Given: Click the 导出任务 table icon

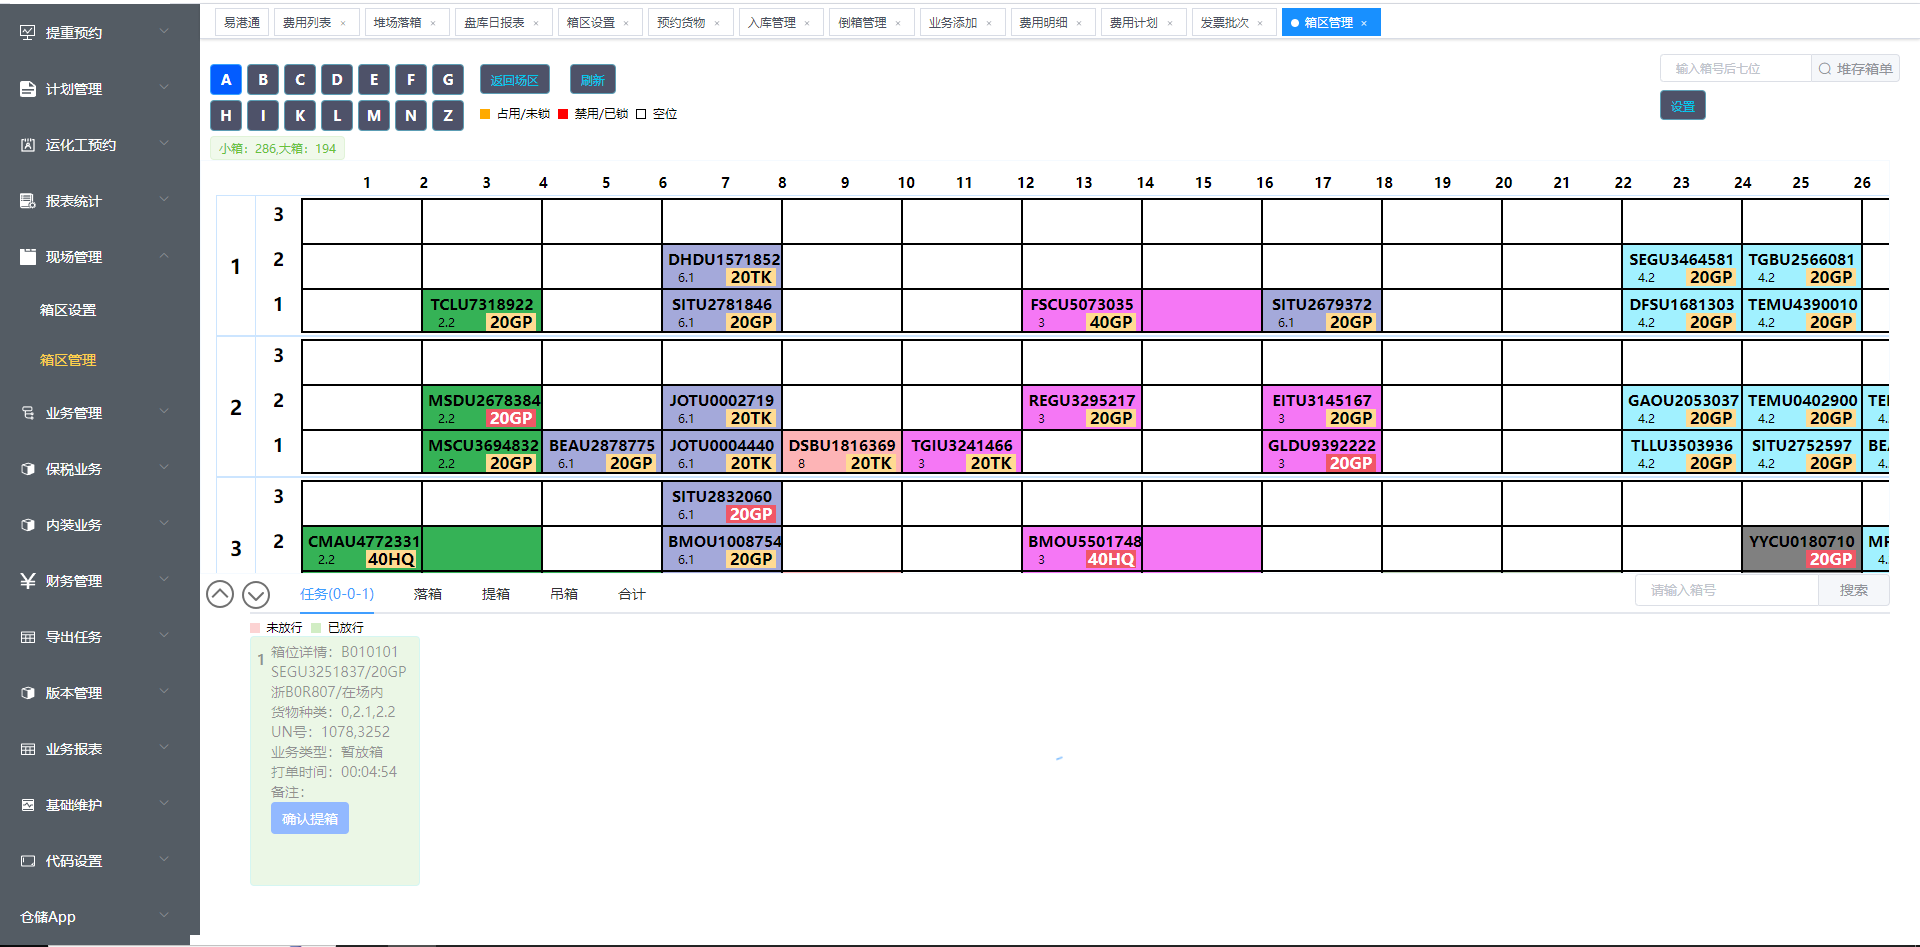Looking at the screenshot, I should [x=28, y=637].
